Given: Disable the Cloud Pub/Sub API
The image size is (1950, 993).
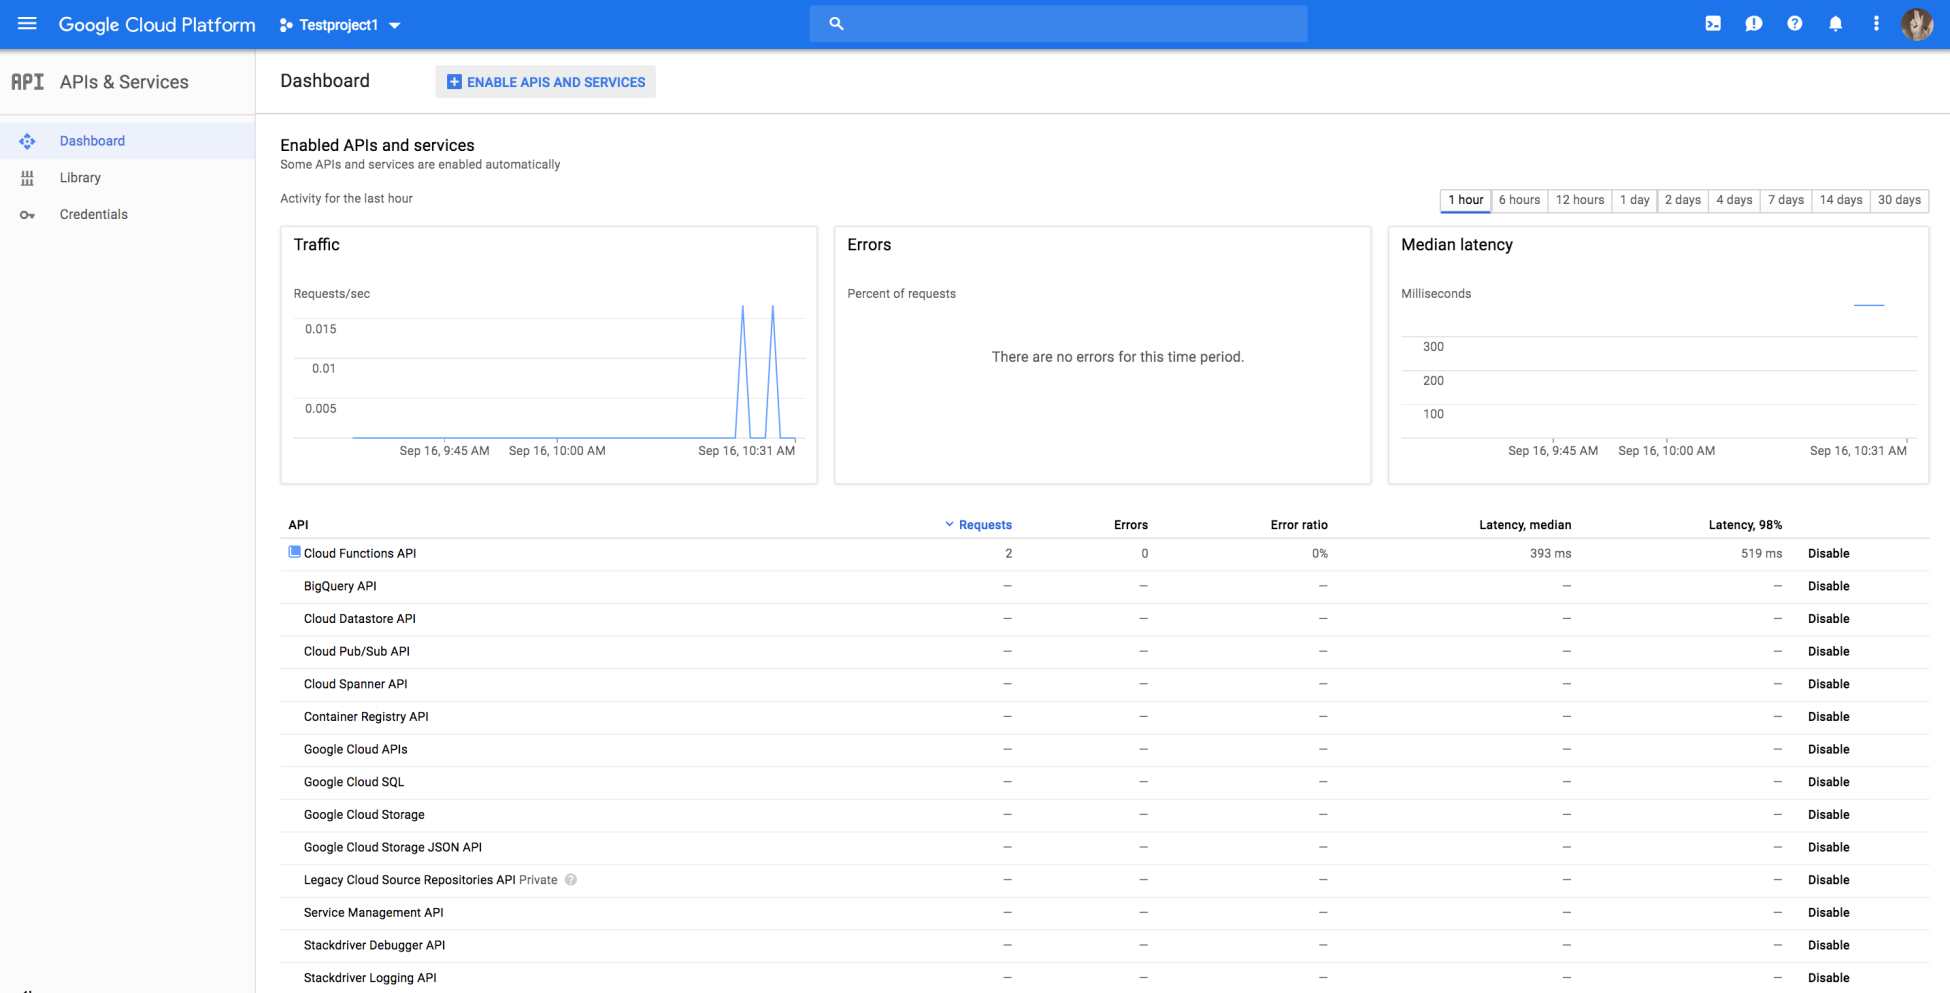Looking at the screenshot, I should click(x=1828, y=652).
